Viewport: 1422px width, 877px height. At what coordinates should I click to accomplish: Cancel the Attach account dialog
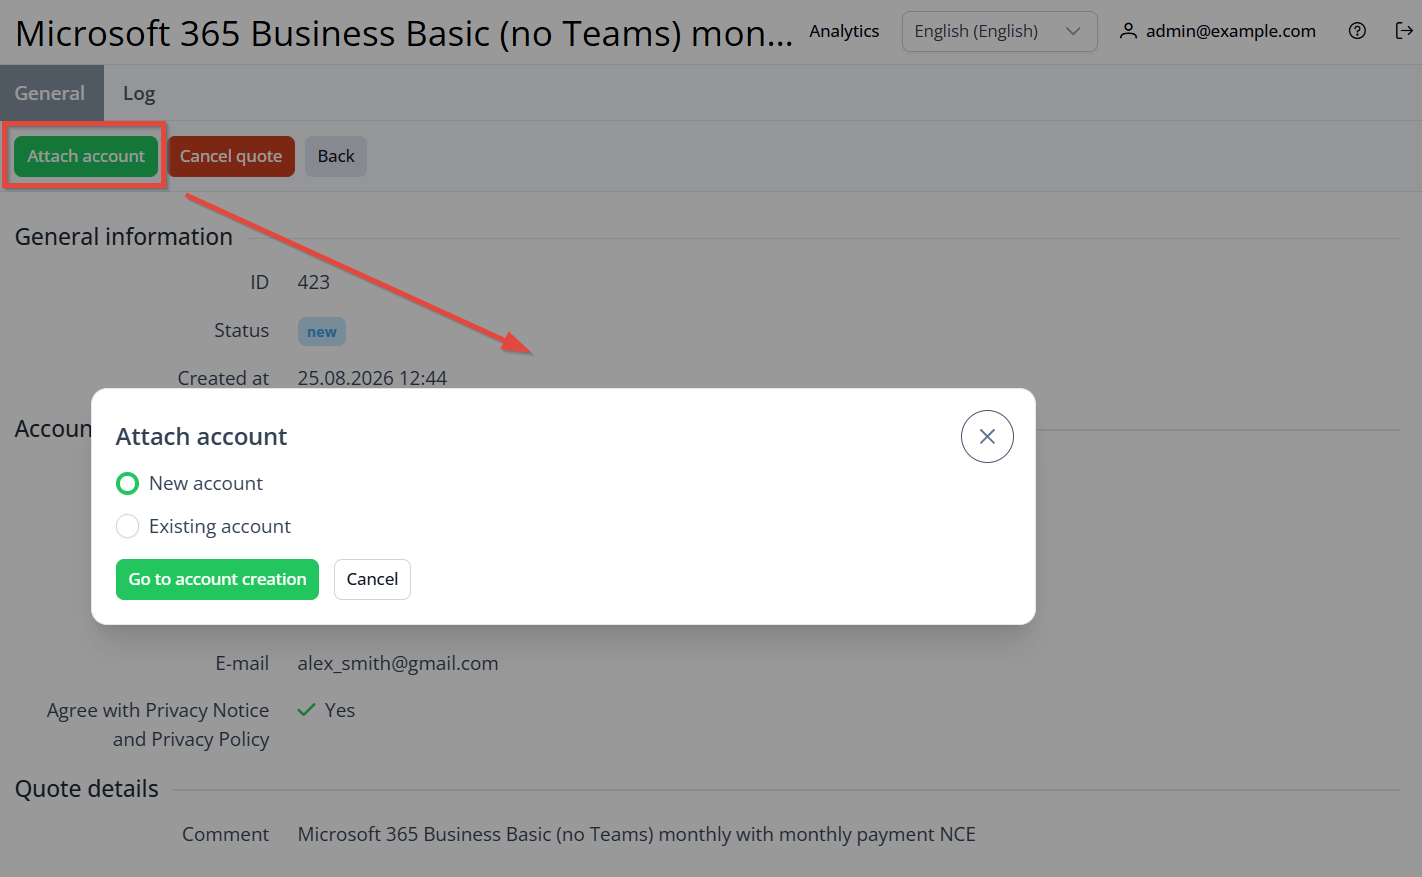[372, 580]
